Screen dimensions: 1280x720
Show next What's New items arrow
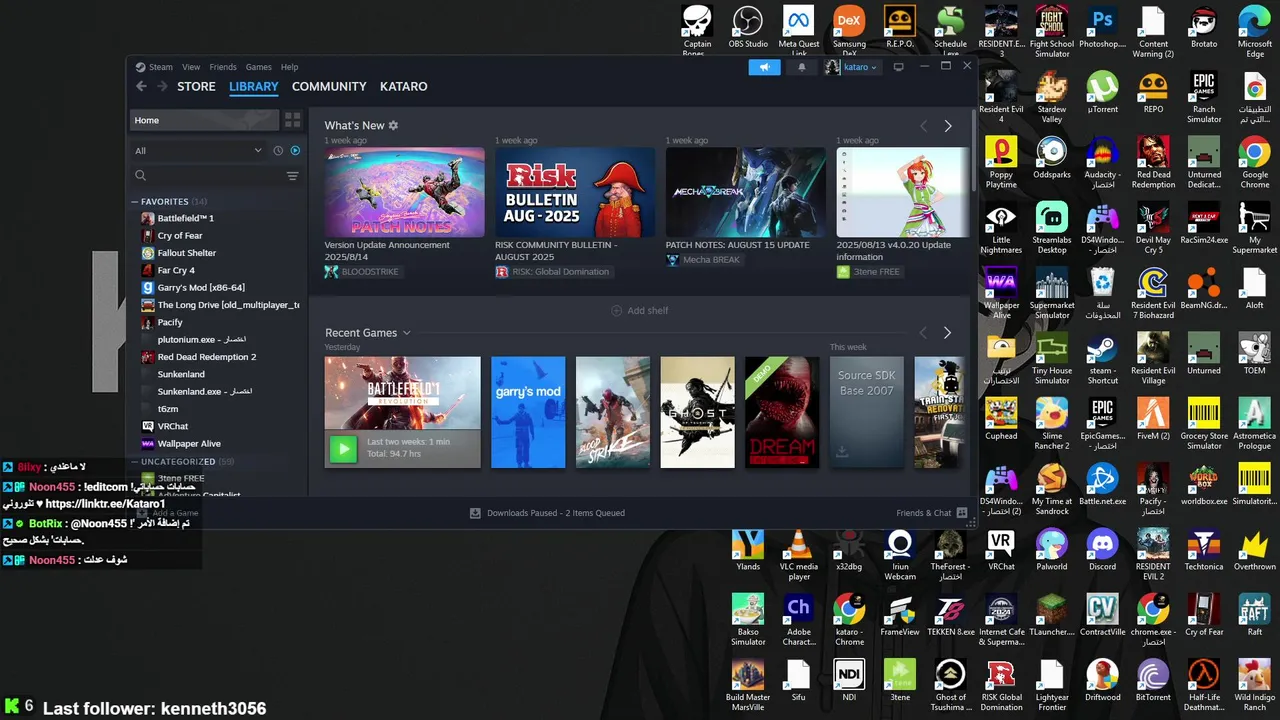(x=948, y=126)
